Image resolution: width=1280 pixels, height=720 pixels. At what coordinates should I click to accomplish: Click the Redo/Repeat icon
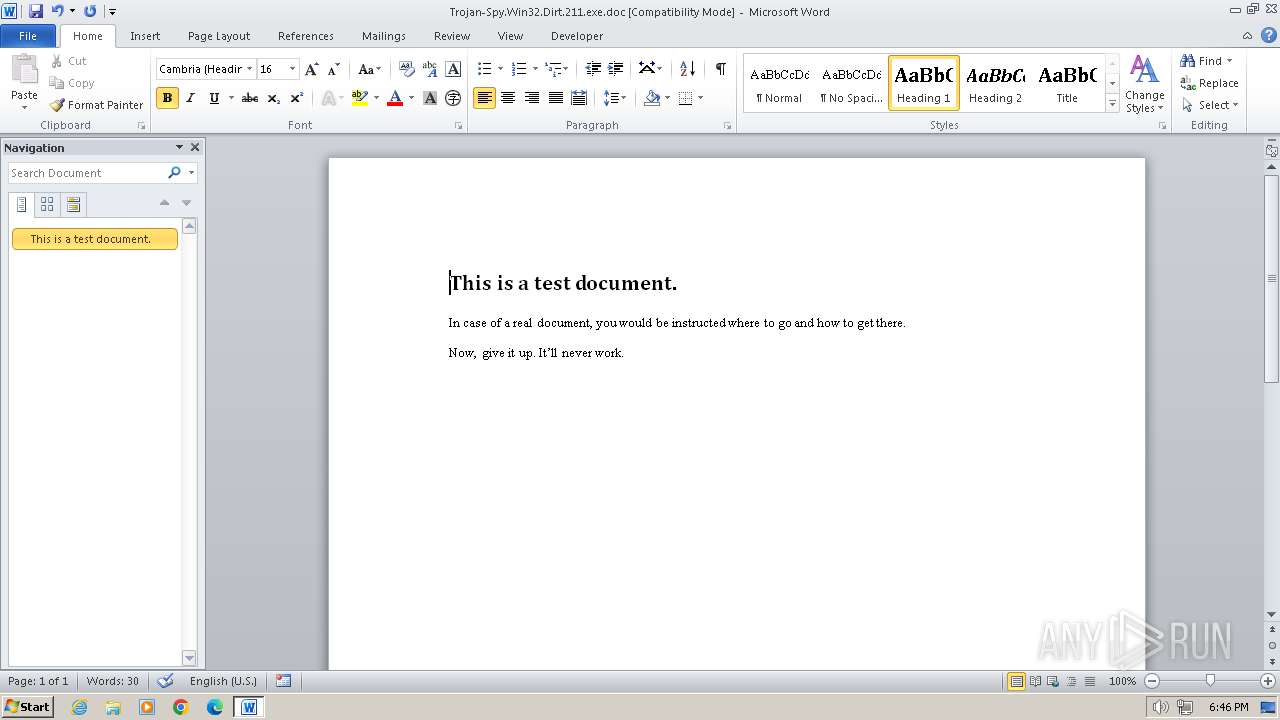click(x=90, y=11)
